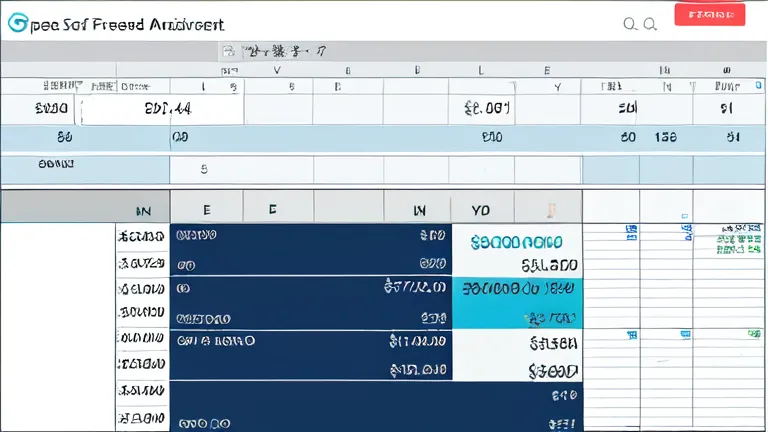Click the white input cell showing 2D1.44
The image size is (768, 432).
coord(163,110)
